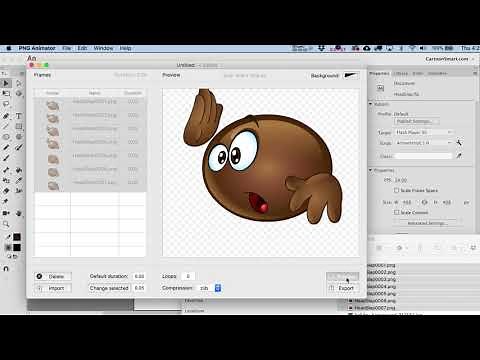This screenshot has height=360, width=480.
Task: Select the Pen tool
Action: tap(6, 116)
